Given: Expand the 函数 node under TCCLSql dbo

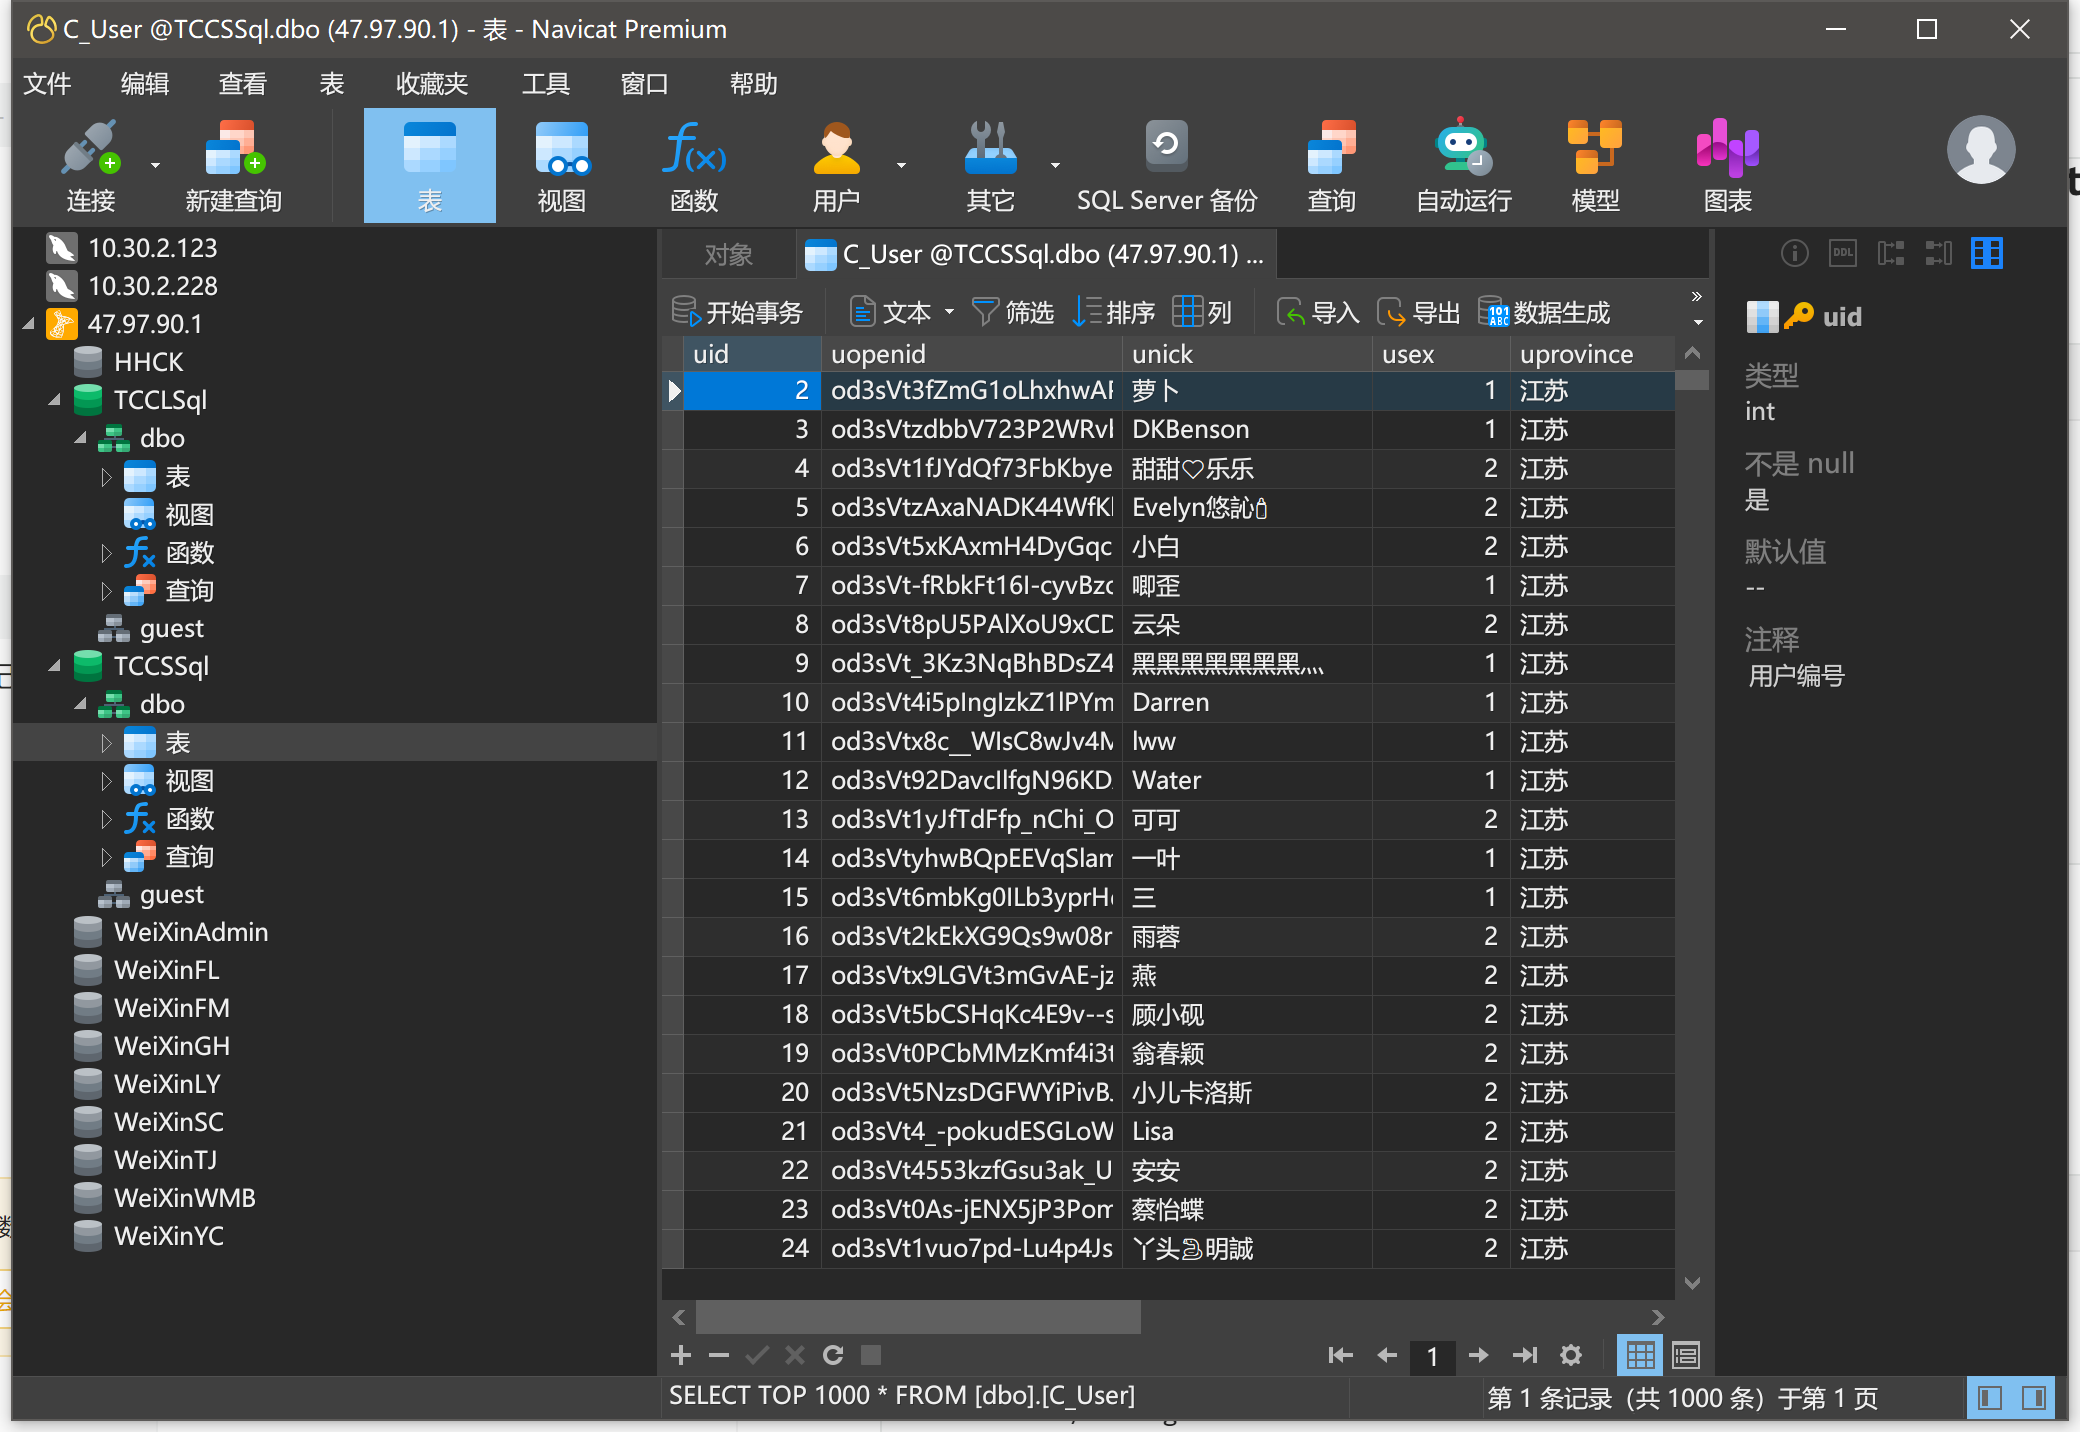Looking at the screenshot, I should (x=106, y=553).
